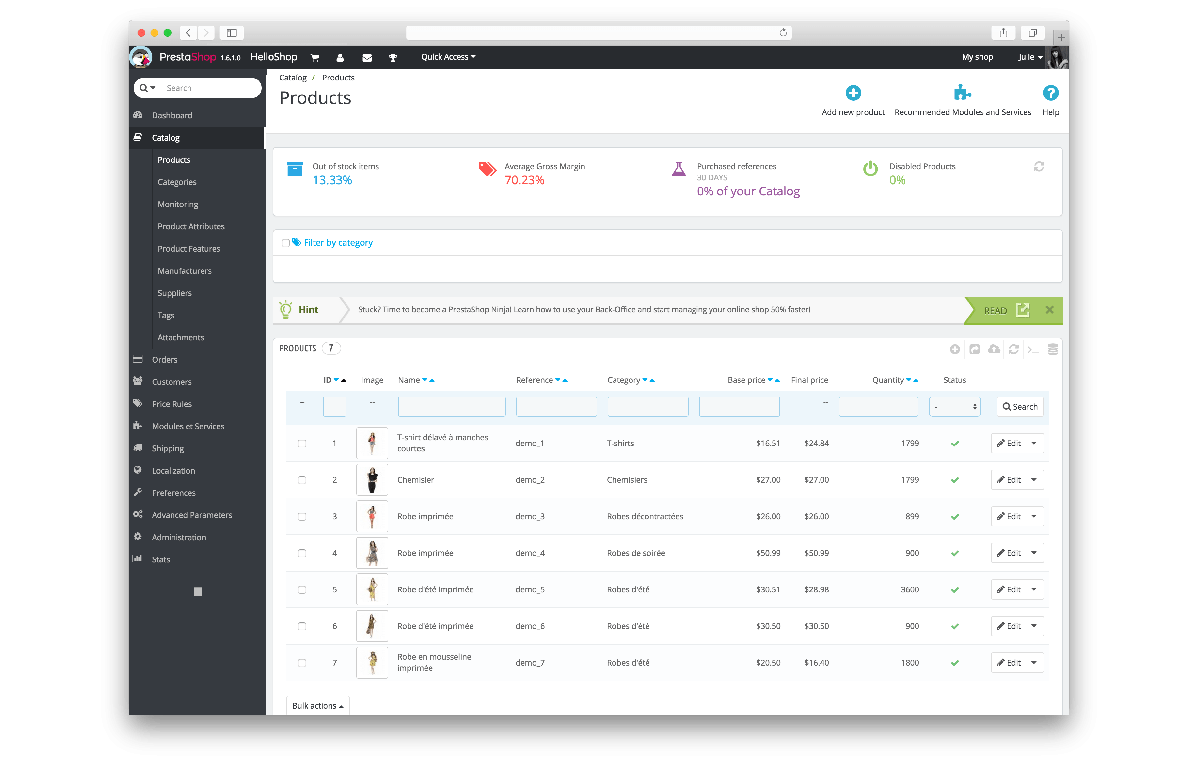Open Recommended Modules and Services puzzle icon
The image size is (1200, 764).
tap(962, 93)
